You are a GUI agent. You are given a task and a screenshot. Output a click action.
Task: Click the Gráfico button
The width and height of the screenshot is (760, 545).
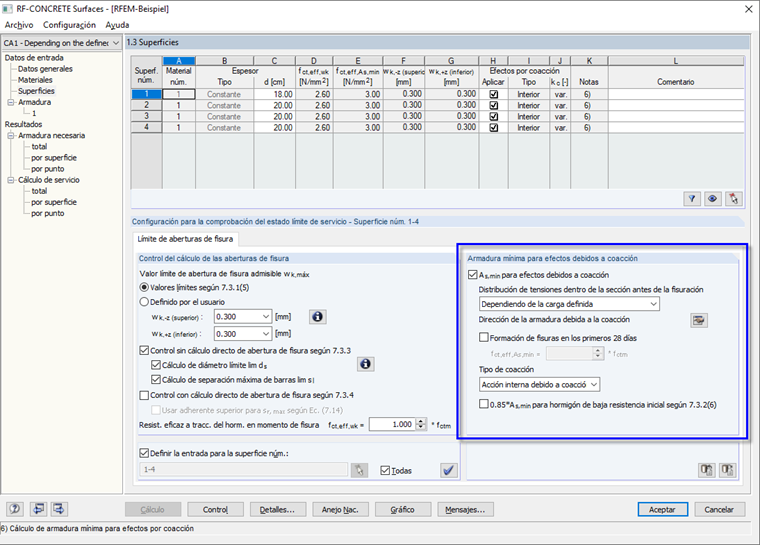tap(402, 509)
